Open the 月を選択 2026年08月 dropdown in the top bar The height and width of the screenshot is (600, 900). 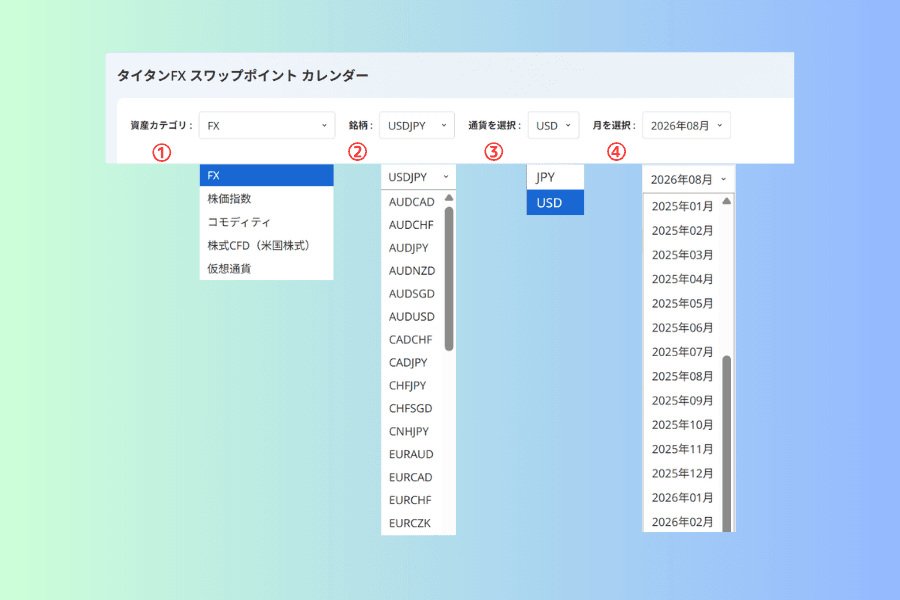click(686, 125)
